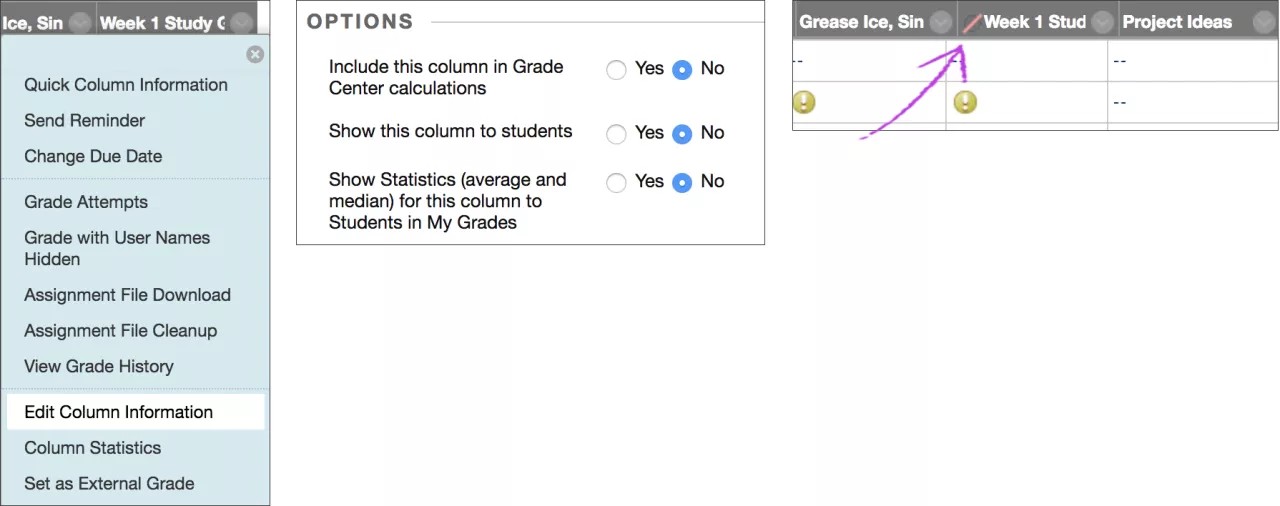Choose Edit Column Information from menu
Screen dimensions: 1280x506
click(119, 412)
